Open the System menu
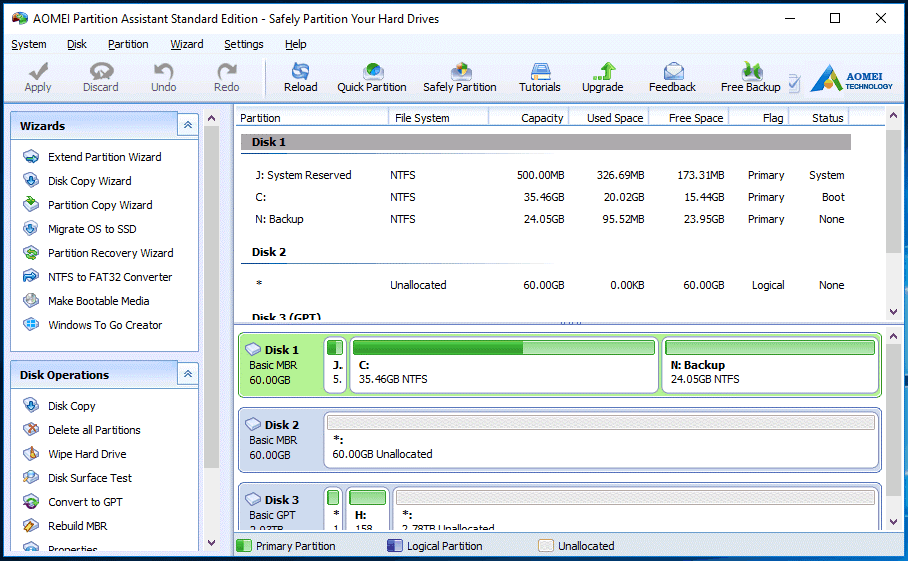This screenshot has width=908, height=561. click(29, 44)
